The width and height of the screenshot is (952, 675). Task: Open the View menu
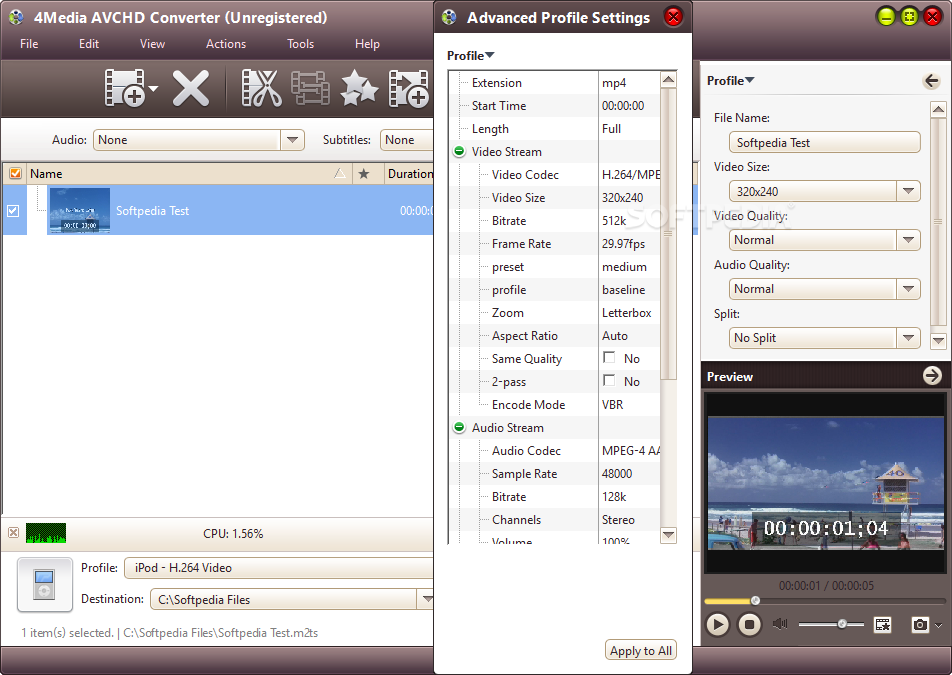click(x=152, y=44)
